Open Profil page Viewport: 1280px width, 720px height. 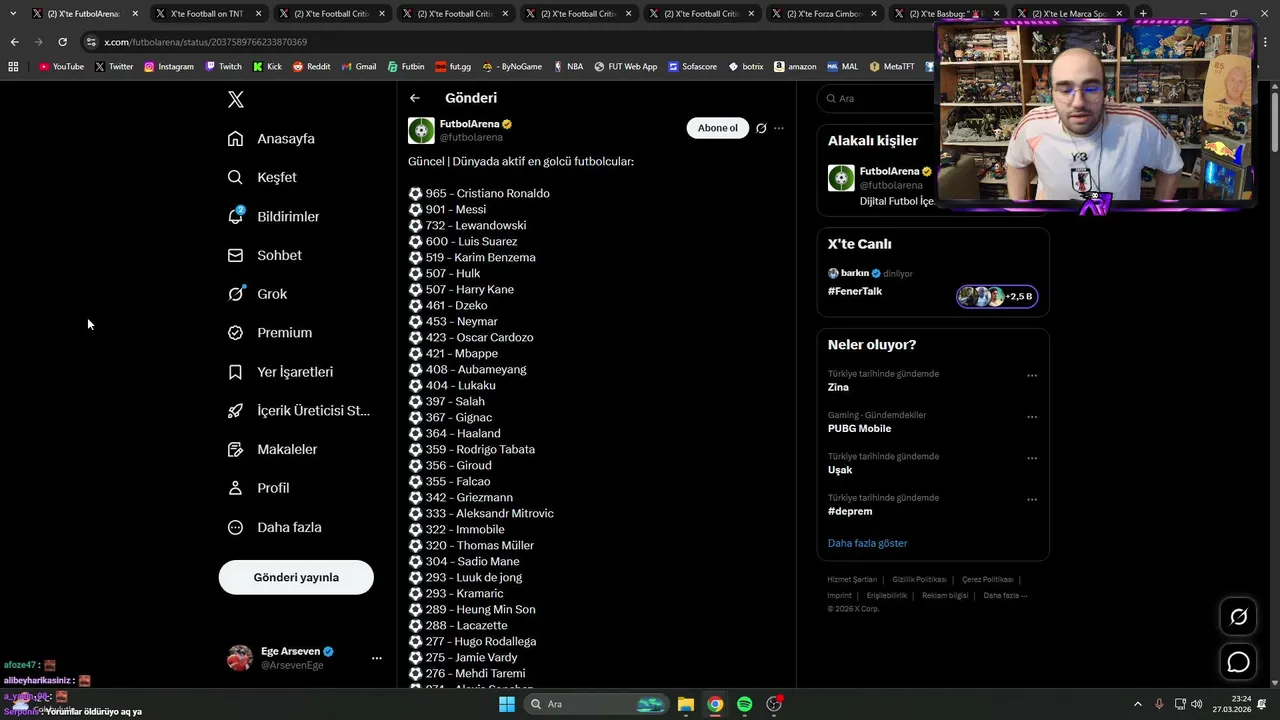point(258,488)
